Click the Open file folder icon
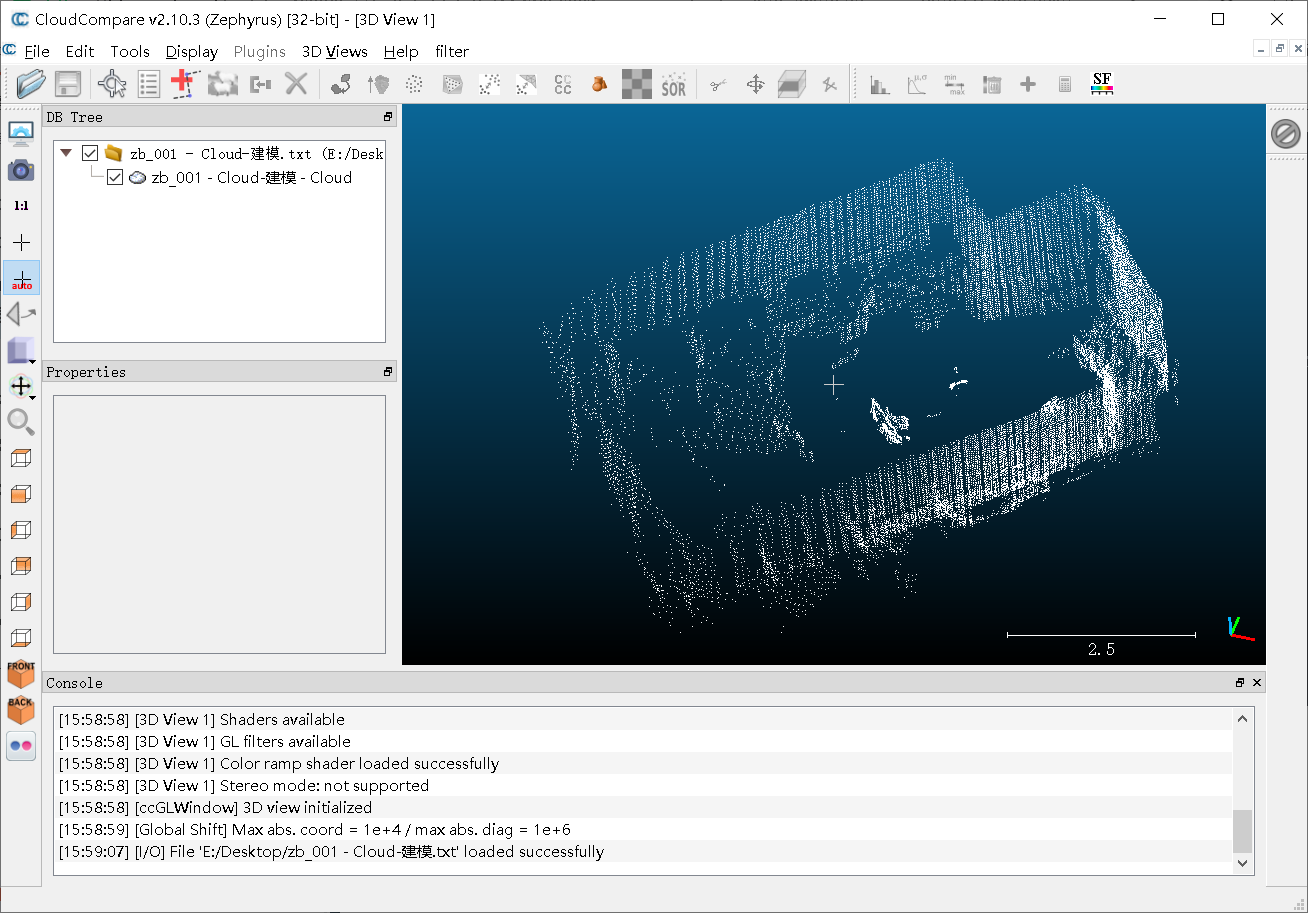Image resolution: width=1308 pixels, height=913 pixels. [x=32, y=84]
